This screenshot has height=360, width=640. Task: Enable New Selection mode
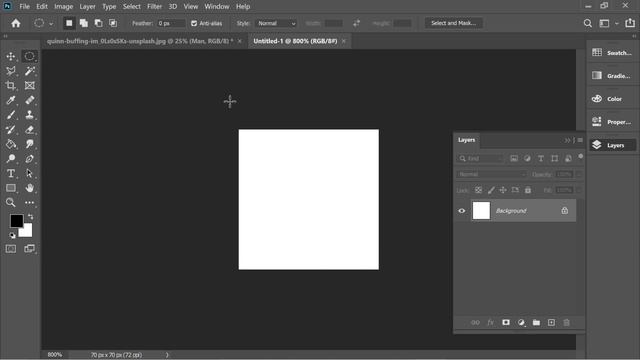(x=69, y=23)
